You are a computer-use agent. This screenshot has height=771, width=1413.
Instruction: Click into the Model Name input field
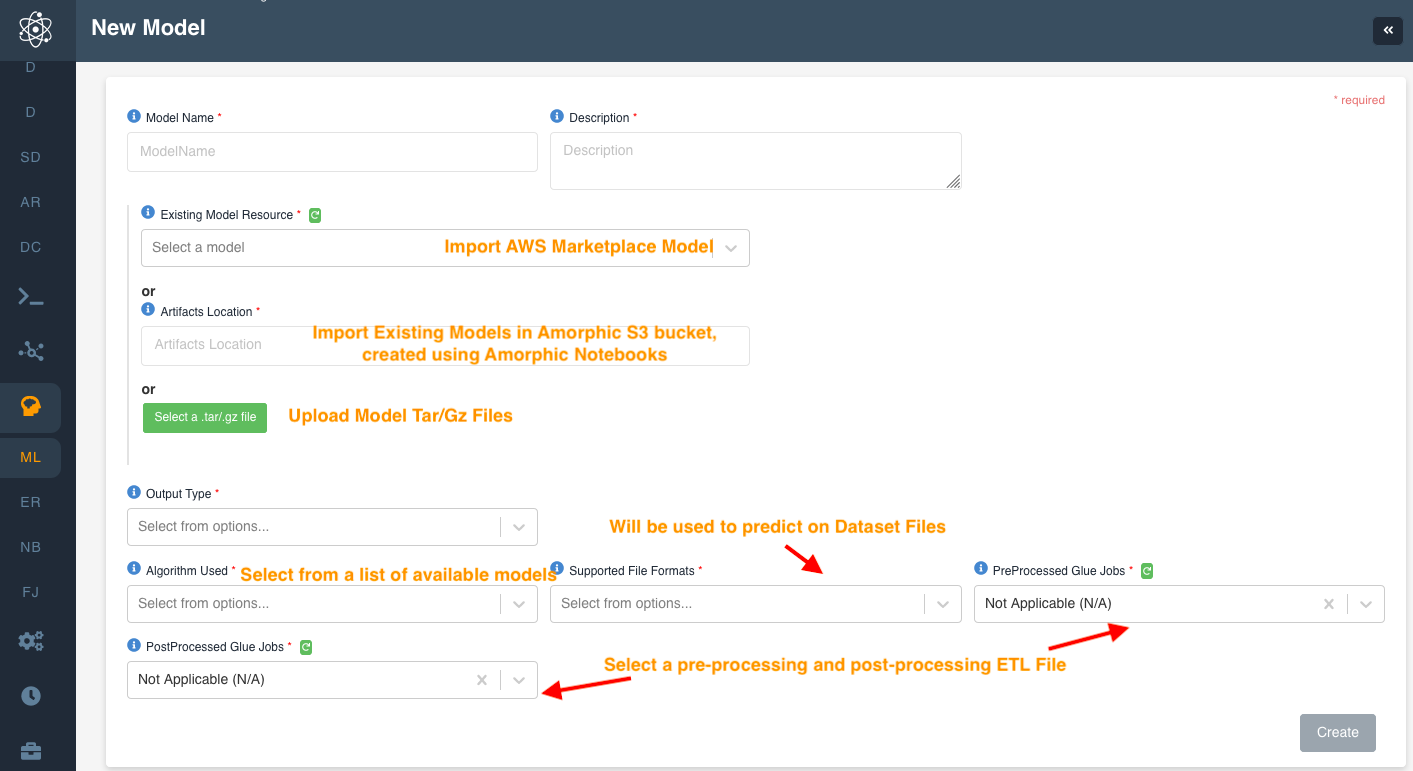coord(332,152)
